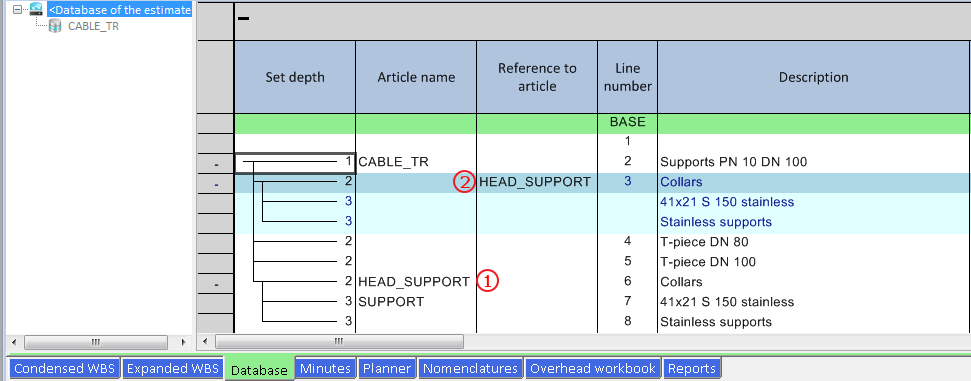Image resolution: width=971 pixels, height=381 pixels.
Task: Click the Description column header
Action: click(x=814, y=77)
